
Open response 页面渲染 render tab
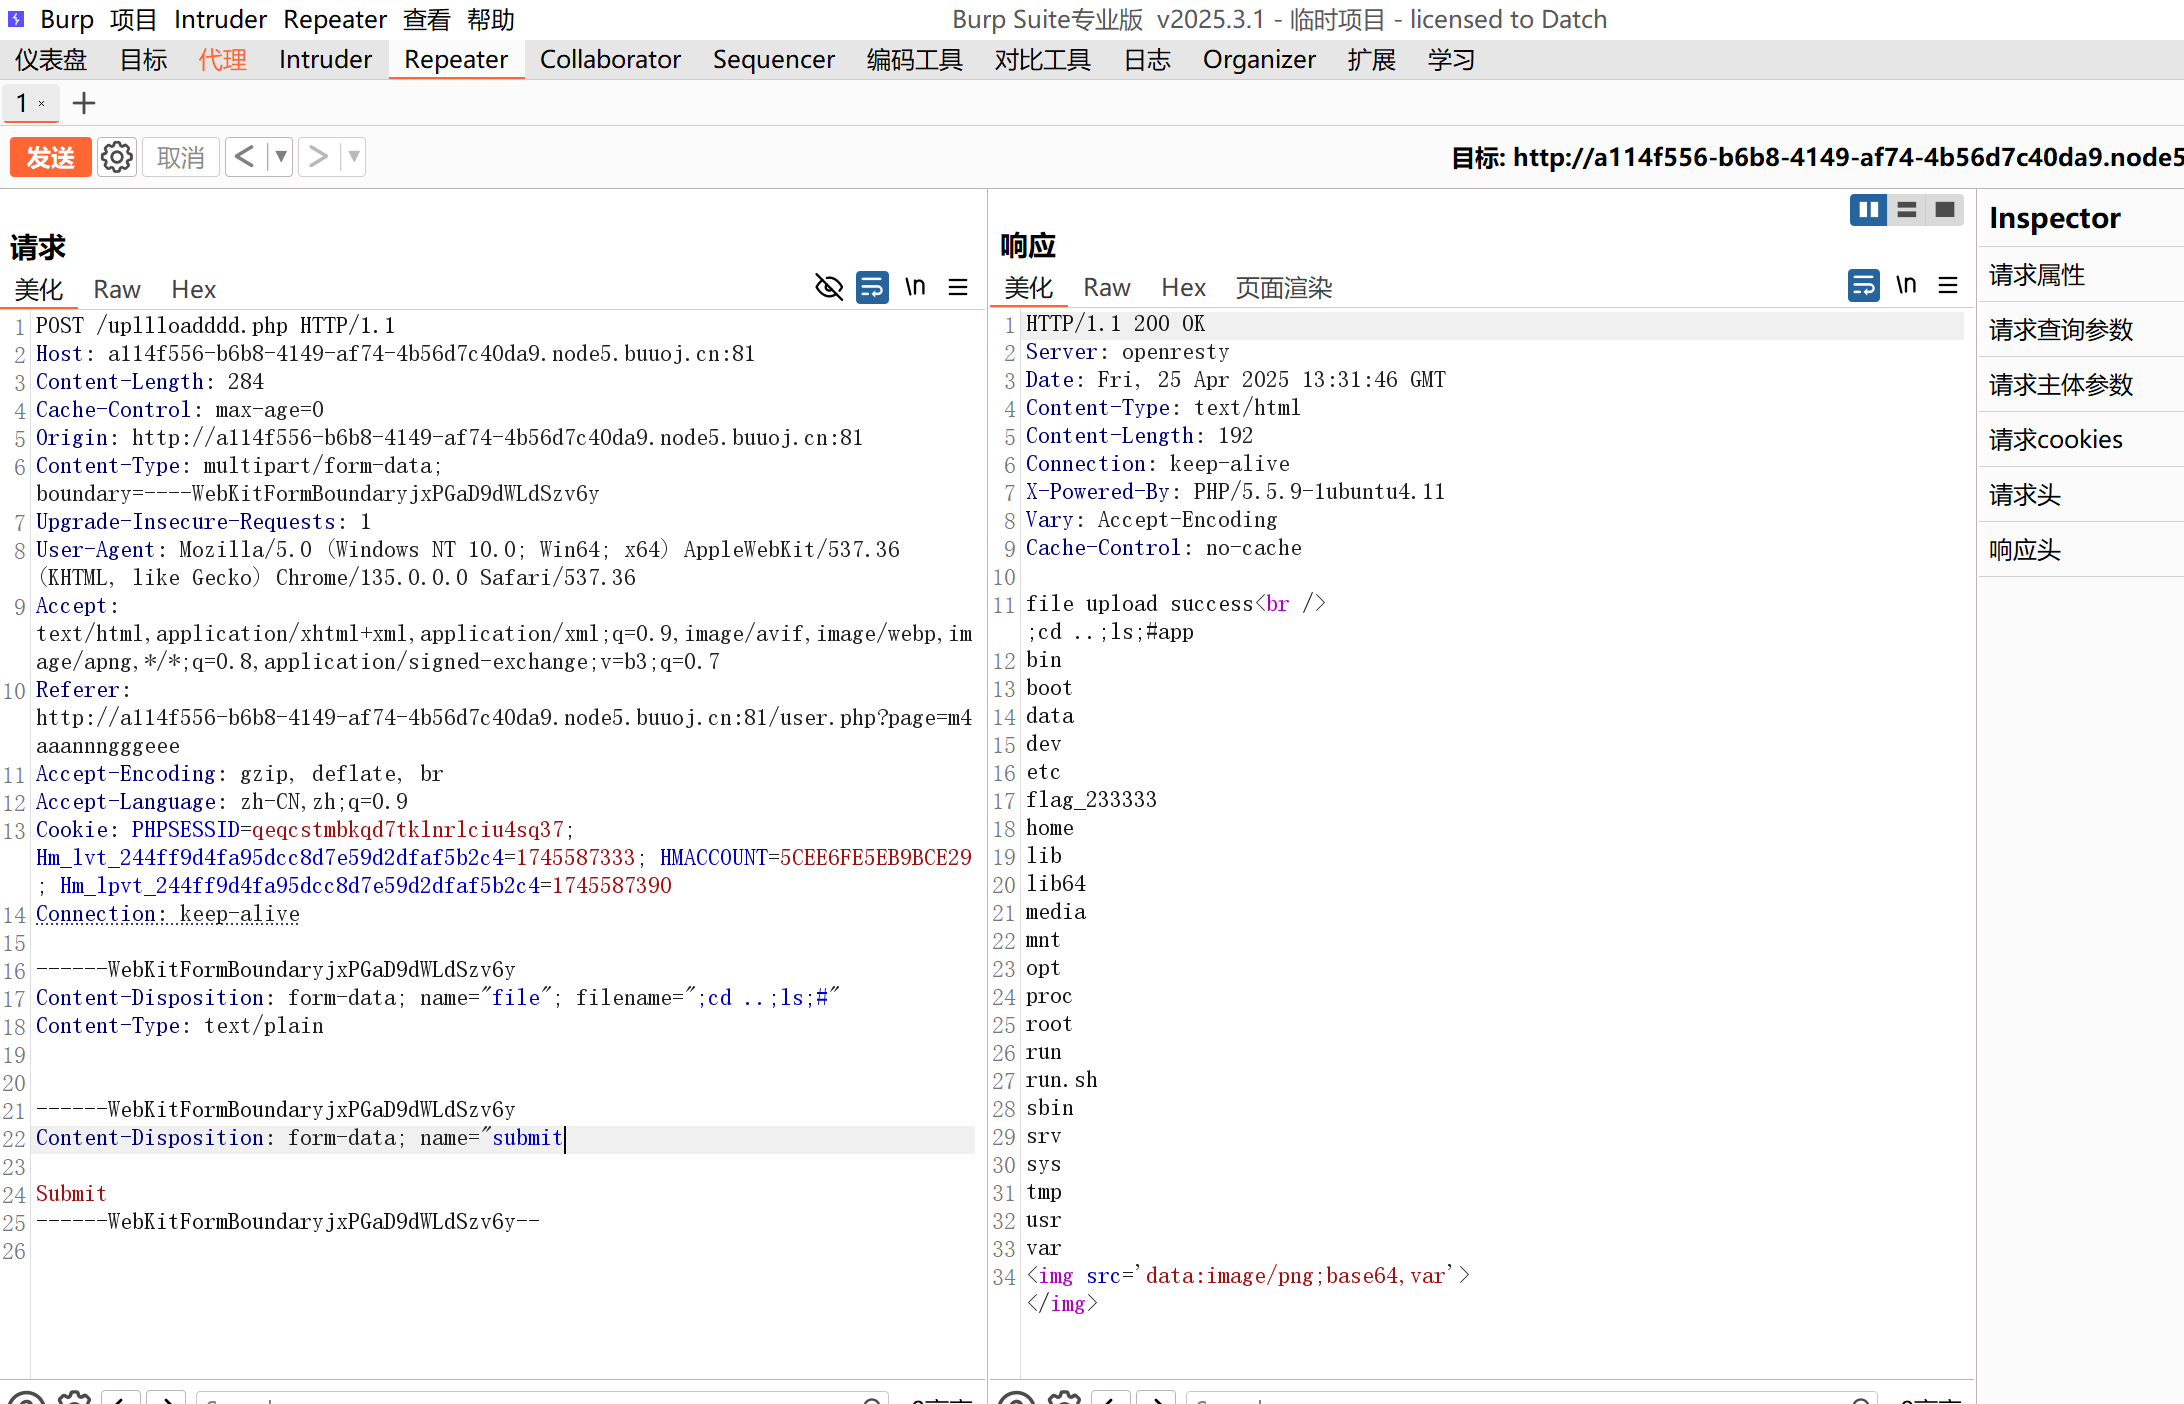click(x=1284, y=288)
